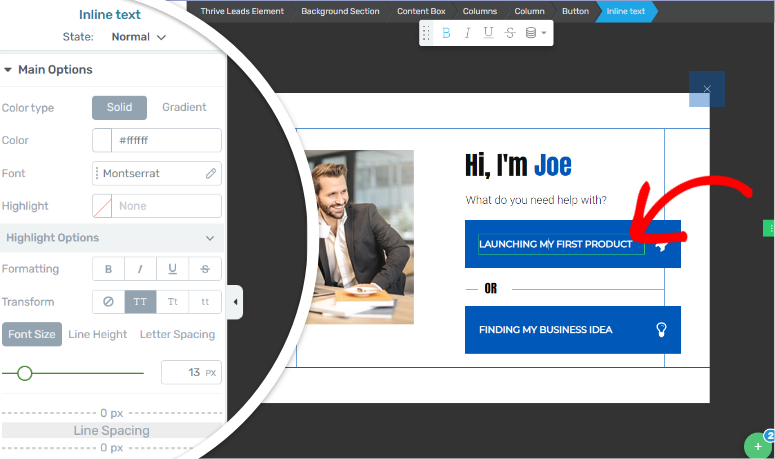Click the photo of smiling man
The width and height of the screenshot is (775, 459).
(359, 237)
